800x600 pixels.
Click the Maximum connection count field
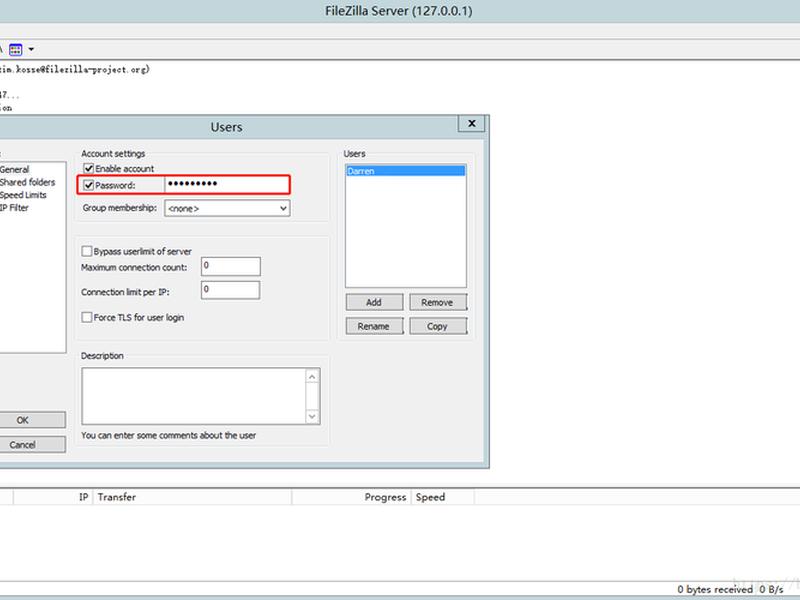pos(231,266)
